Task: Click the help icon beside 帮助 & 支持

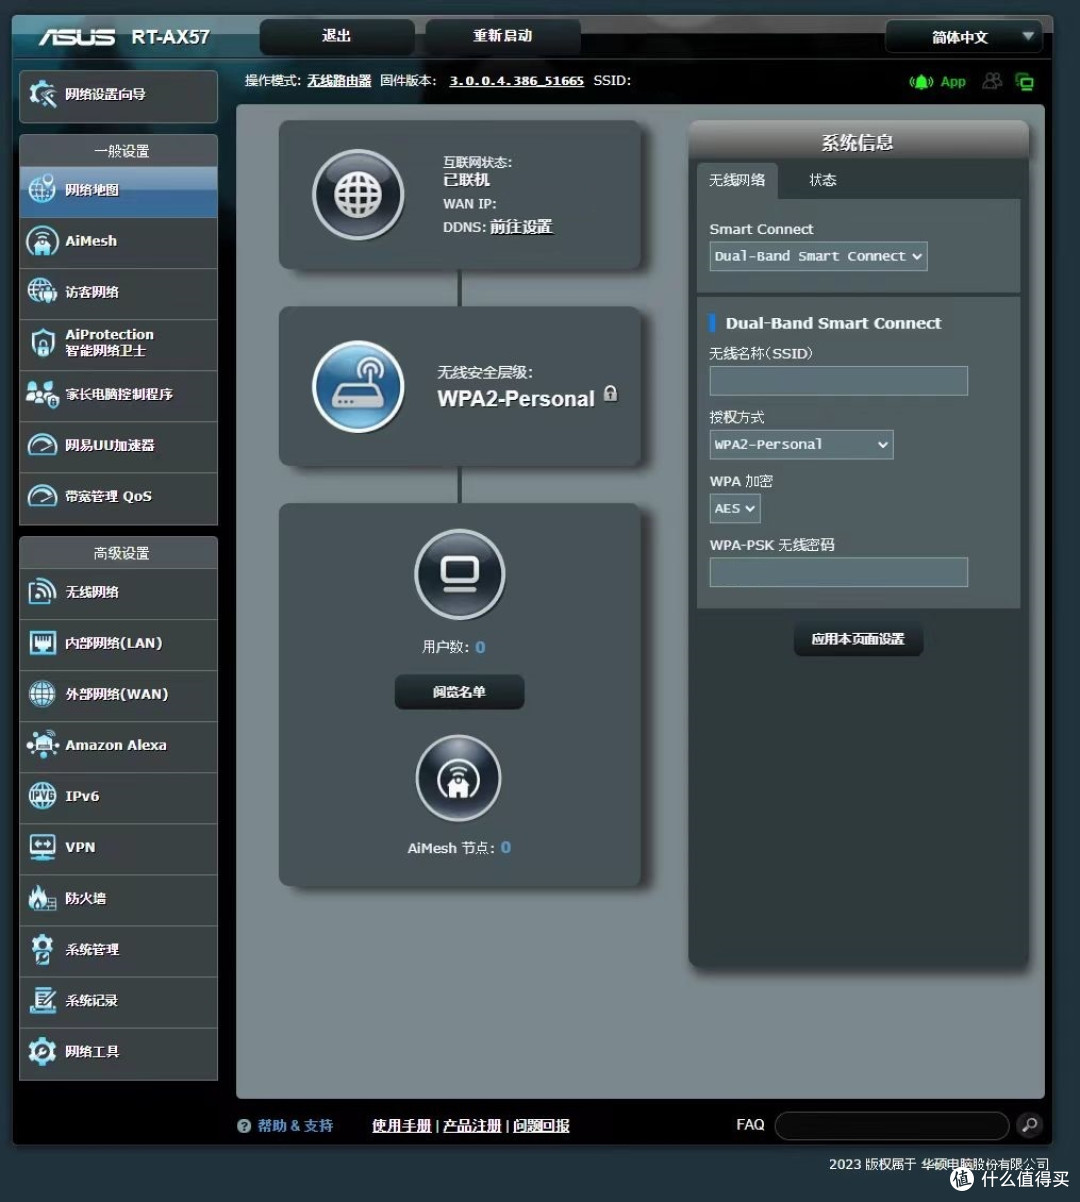Action: point(244,1126)
